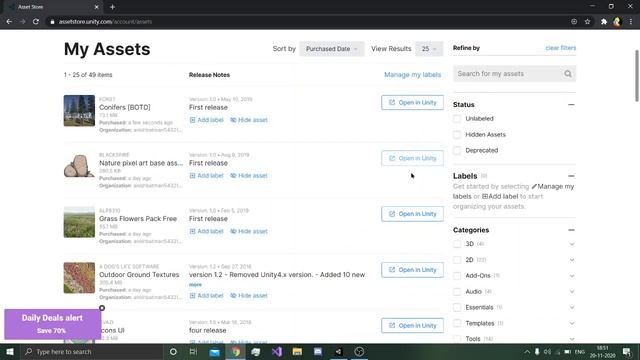640x360 pixels.
Task: Show hidden system tray icons
Action: click(x=527, y=351)
